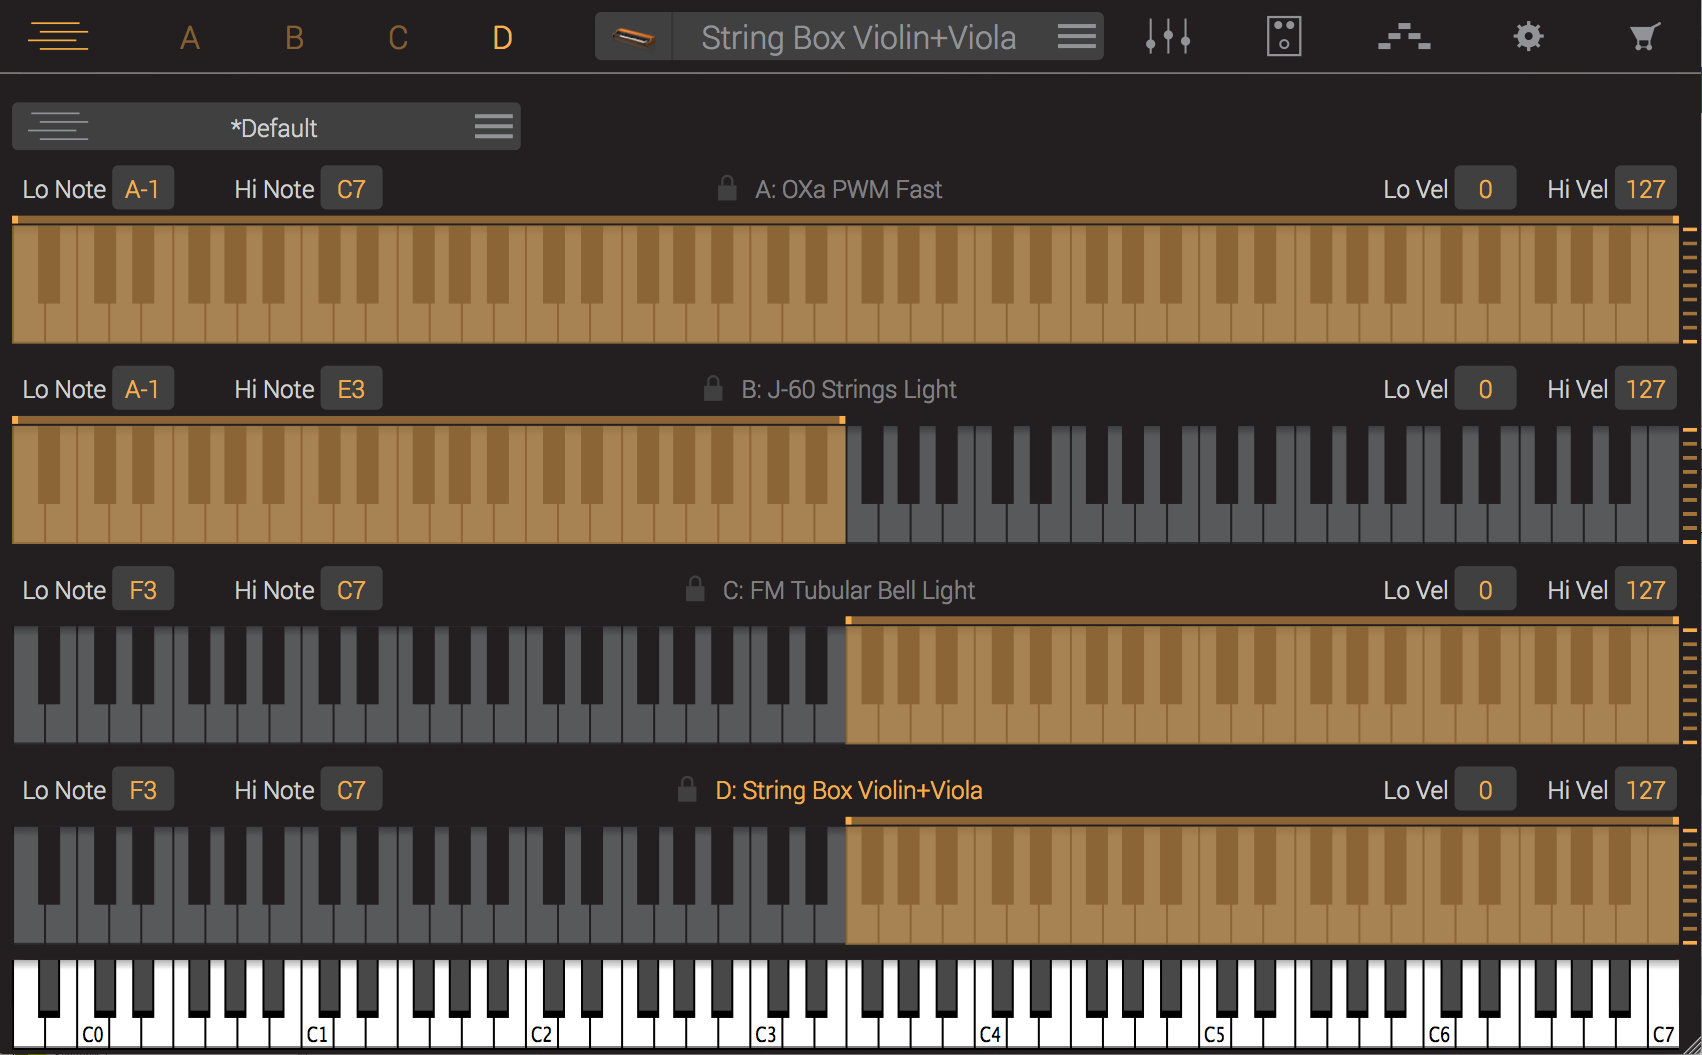This screenshot has height=1055, width=1702.
Task: Open the main menu lines icon
Action: point(58,37)
